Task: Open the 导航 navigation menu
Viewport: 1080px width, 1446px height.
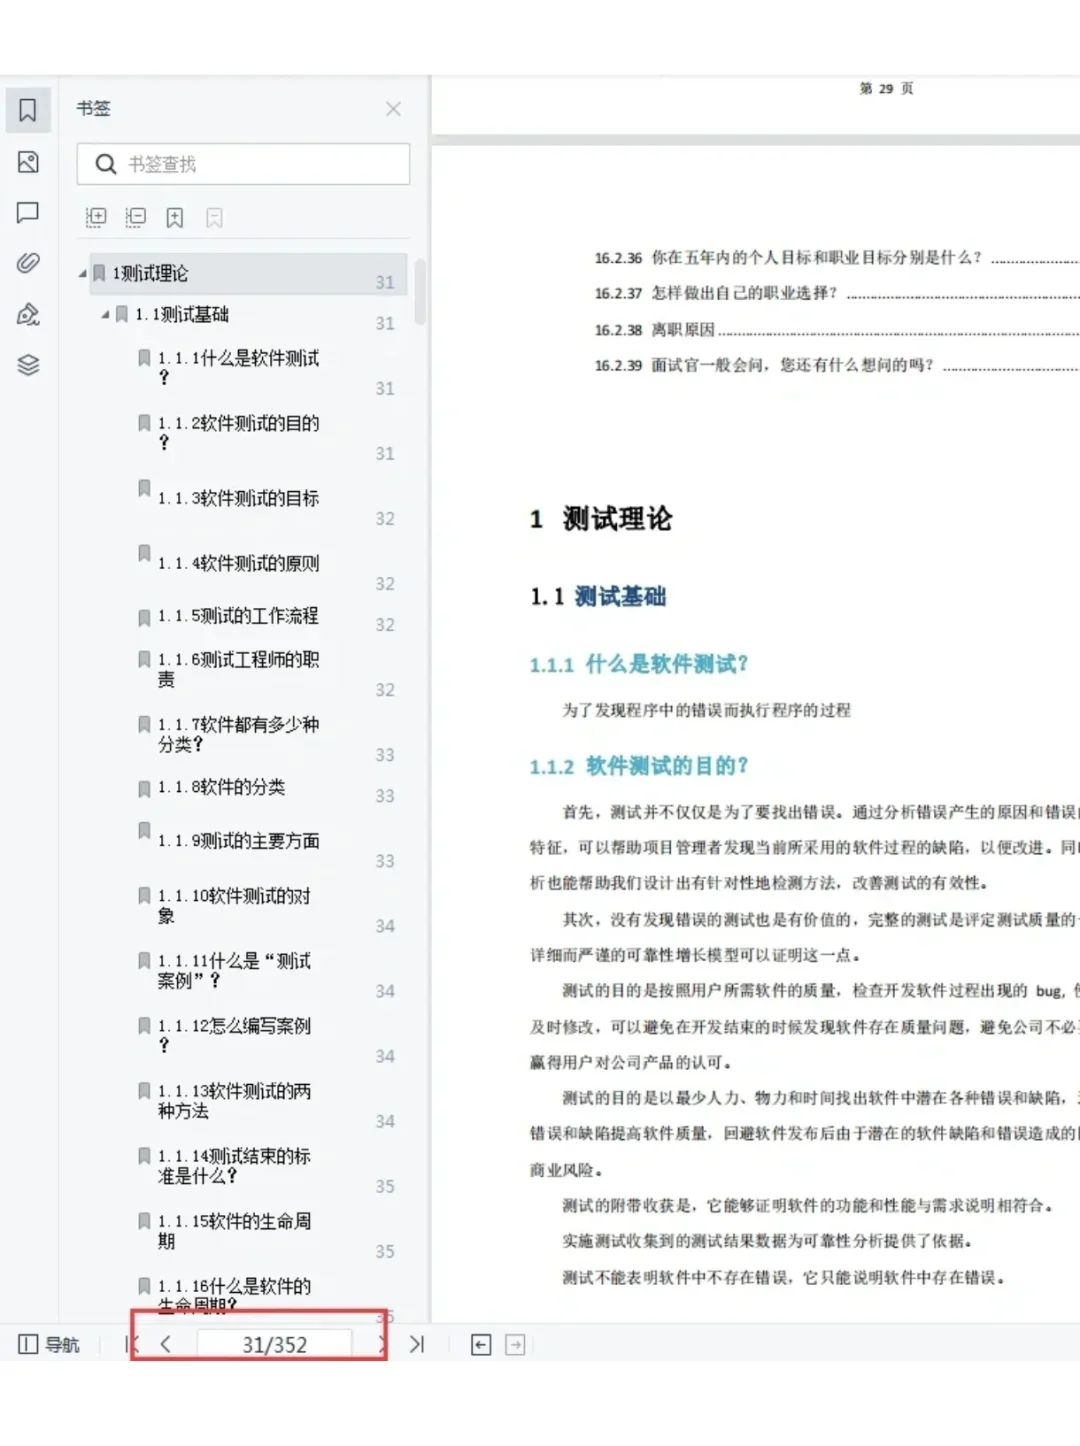Action: pos(47,1344)
